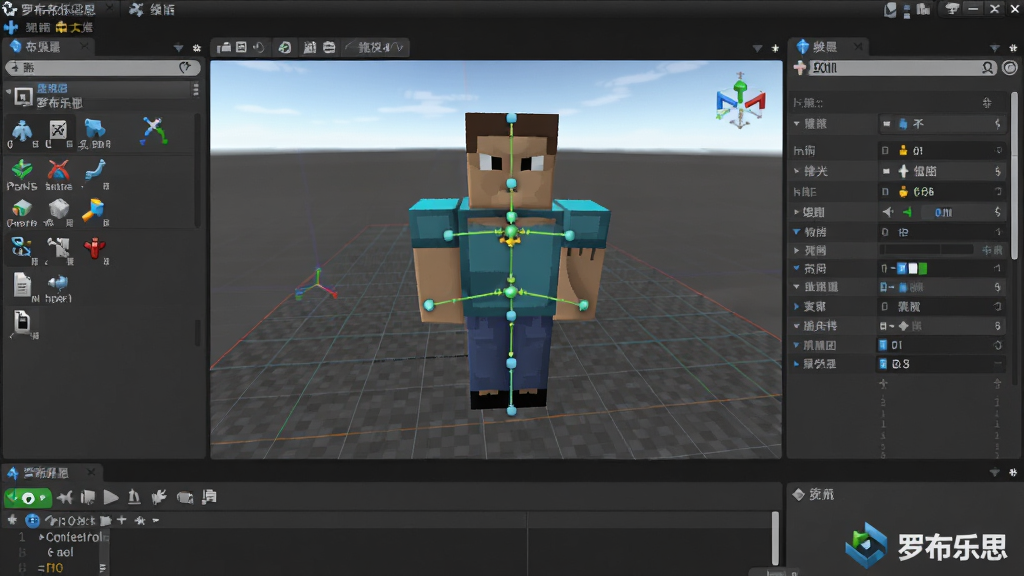Select the red cross-shaped figure icon
The width and height of the screenshot is (1024, 576).
coord(95,248)
